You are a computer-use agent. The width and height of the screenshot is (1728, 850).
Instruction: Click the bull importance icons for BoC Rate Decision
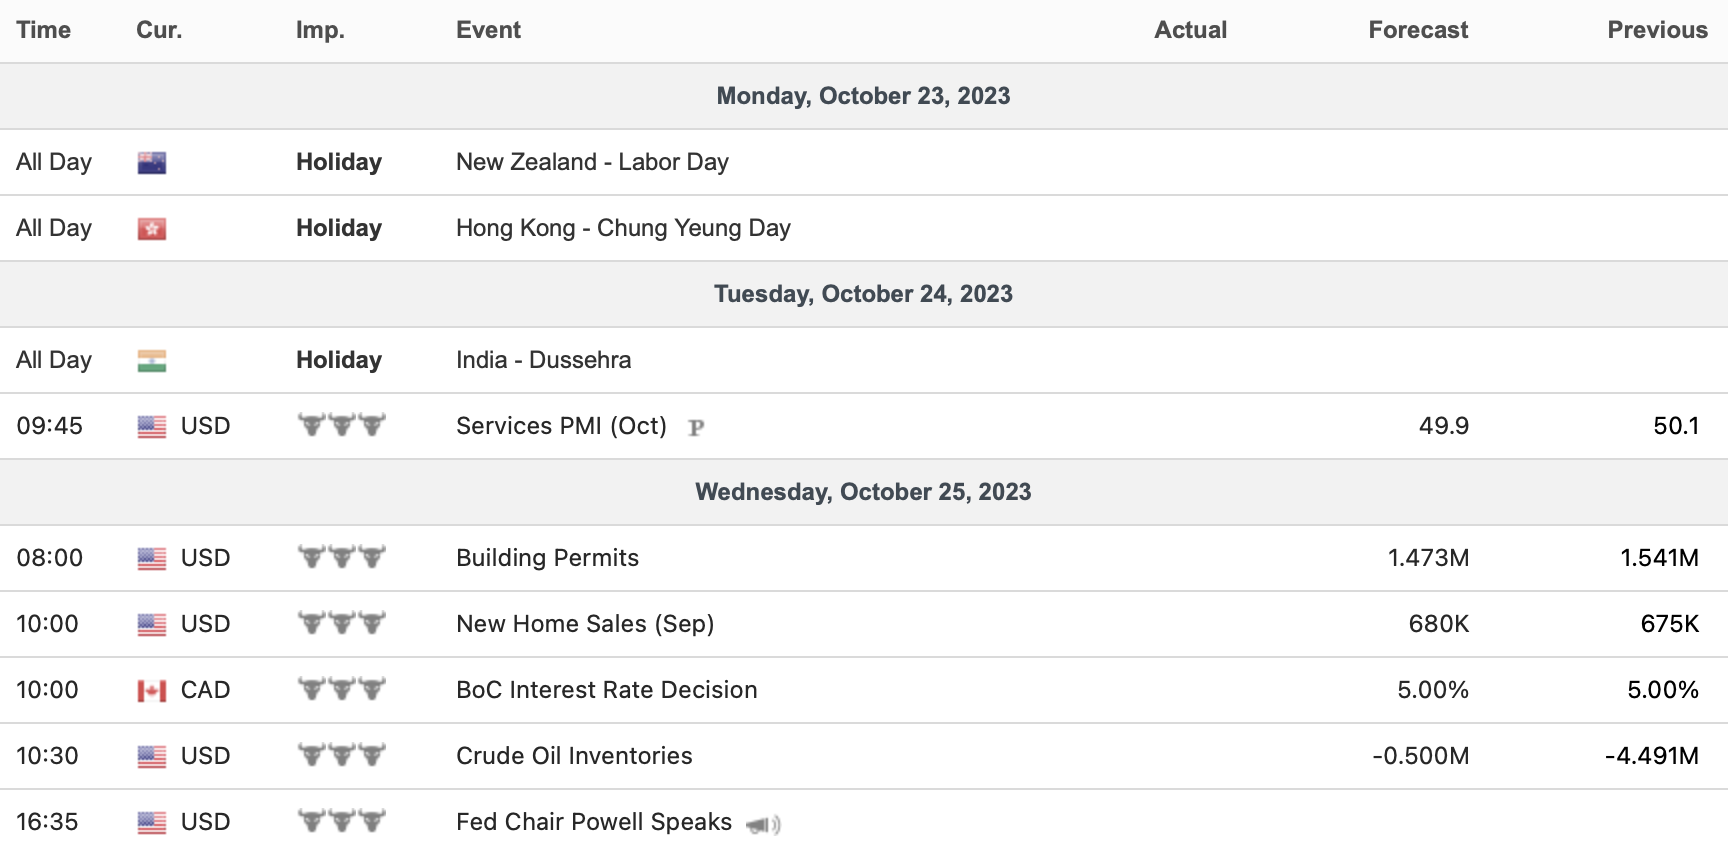(341, 689)
